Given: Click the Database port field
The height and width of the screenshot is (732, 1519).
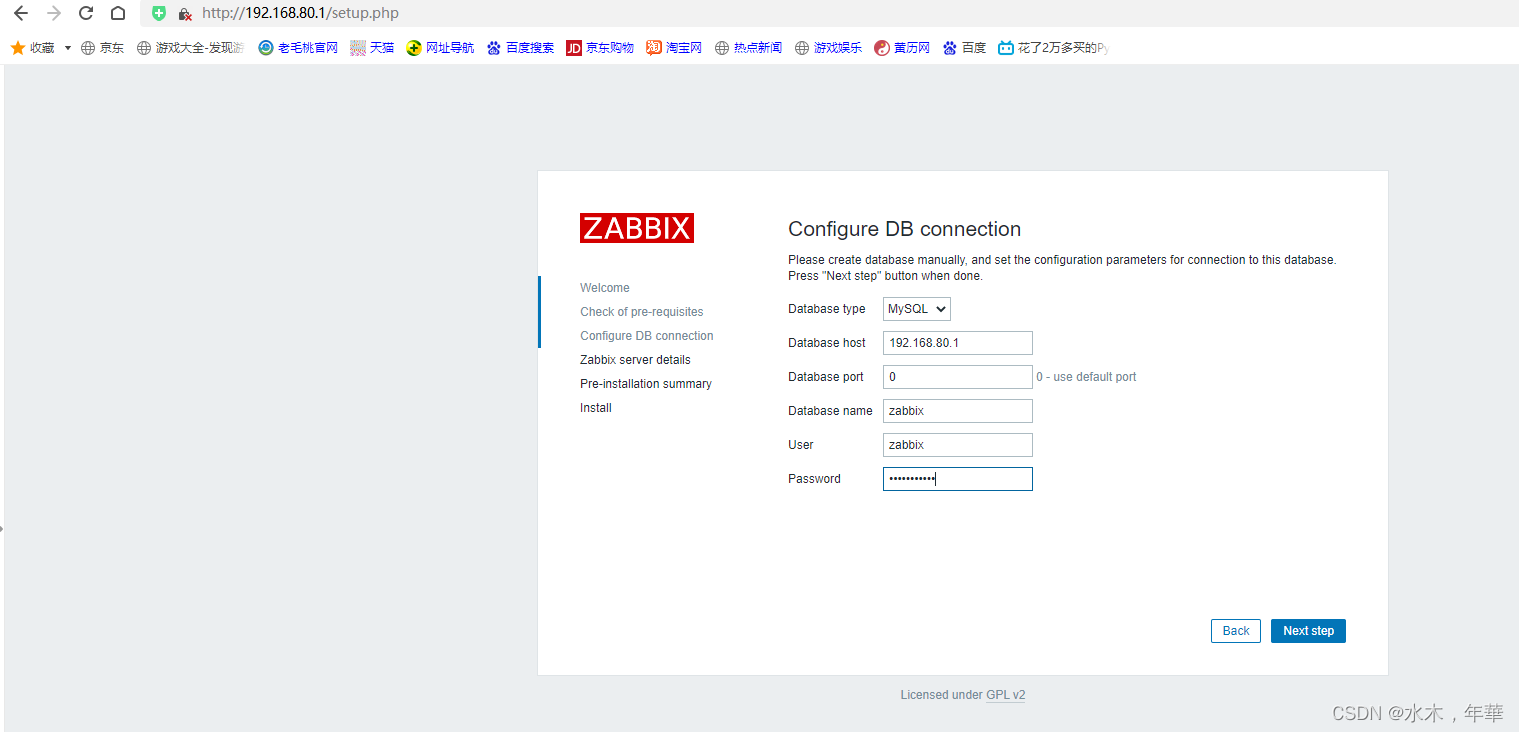Looking at the screenshot, I should (958, 377).
